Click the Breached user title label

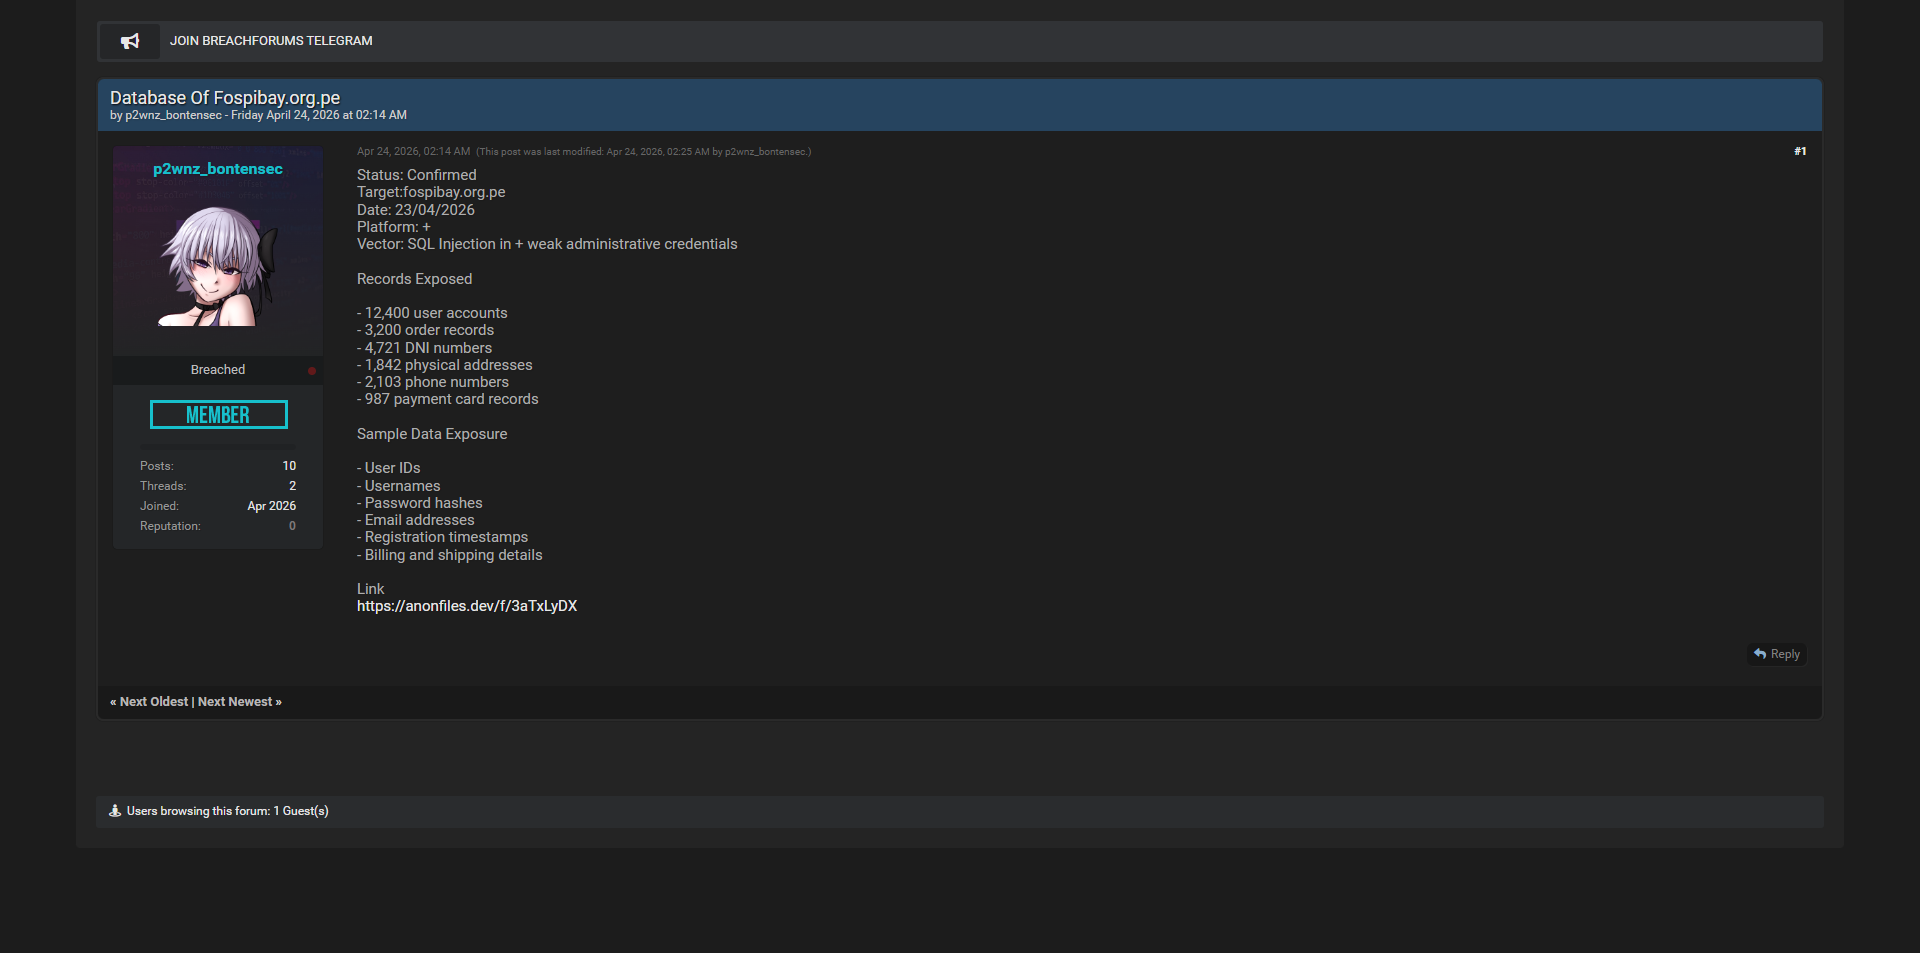point(218,370)
